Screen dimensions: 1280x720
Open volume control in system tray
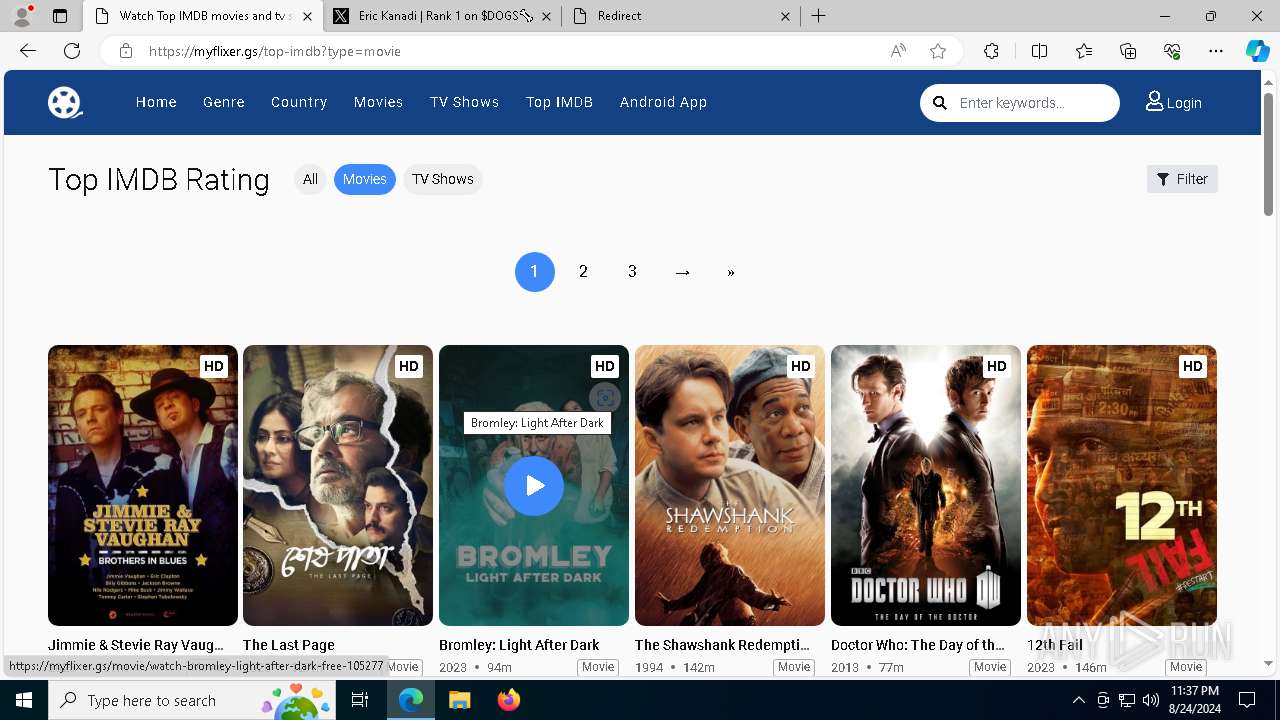[1151, 700]
